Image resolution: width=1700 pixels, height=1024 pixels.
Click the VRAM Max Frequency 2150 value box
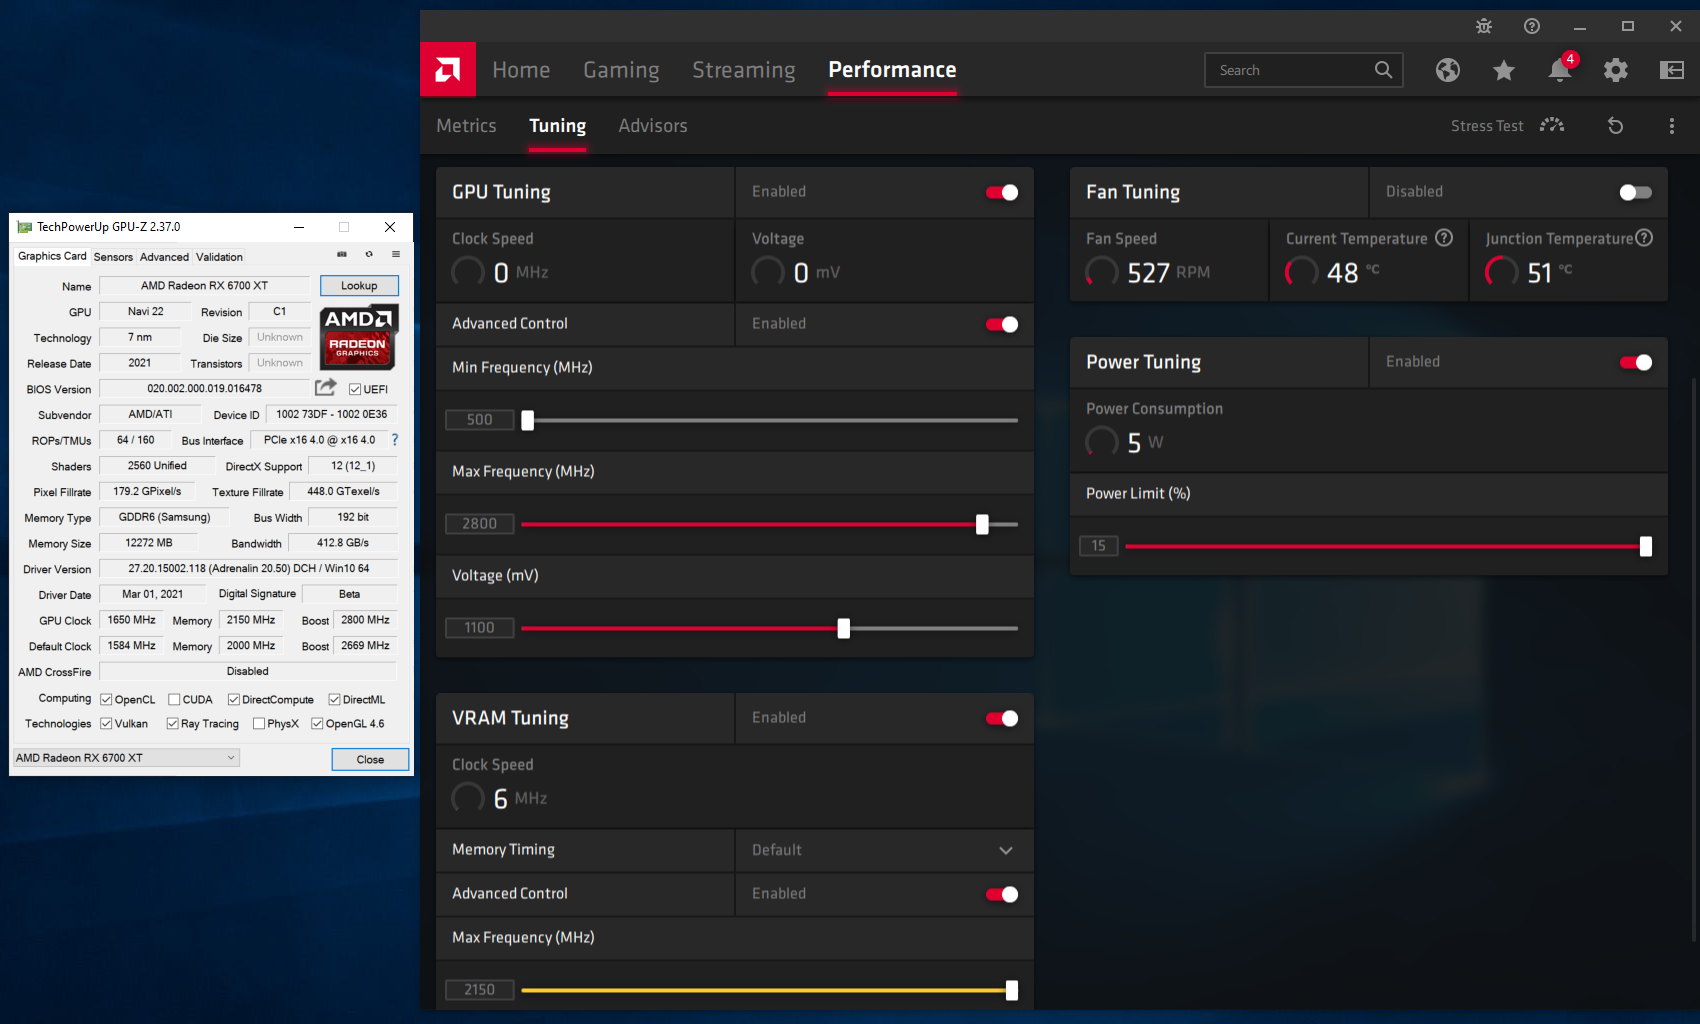pos(480,990)
